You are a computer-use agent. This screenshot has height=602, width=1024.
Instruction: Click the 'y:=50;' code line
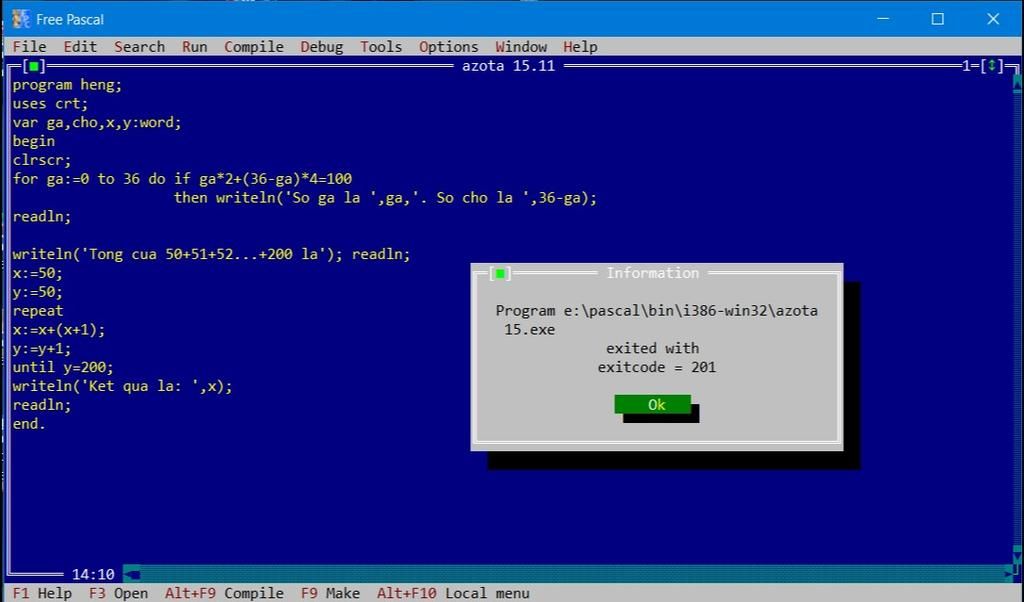pyautogui.click(x=37, y=292)
